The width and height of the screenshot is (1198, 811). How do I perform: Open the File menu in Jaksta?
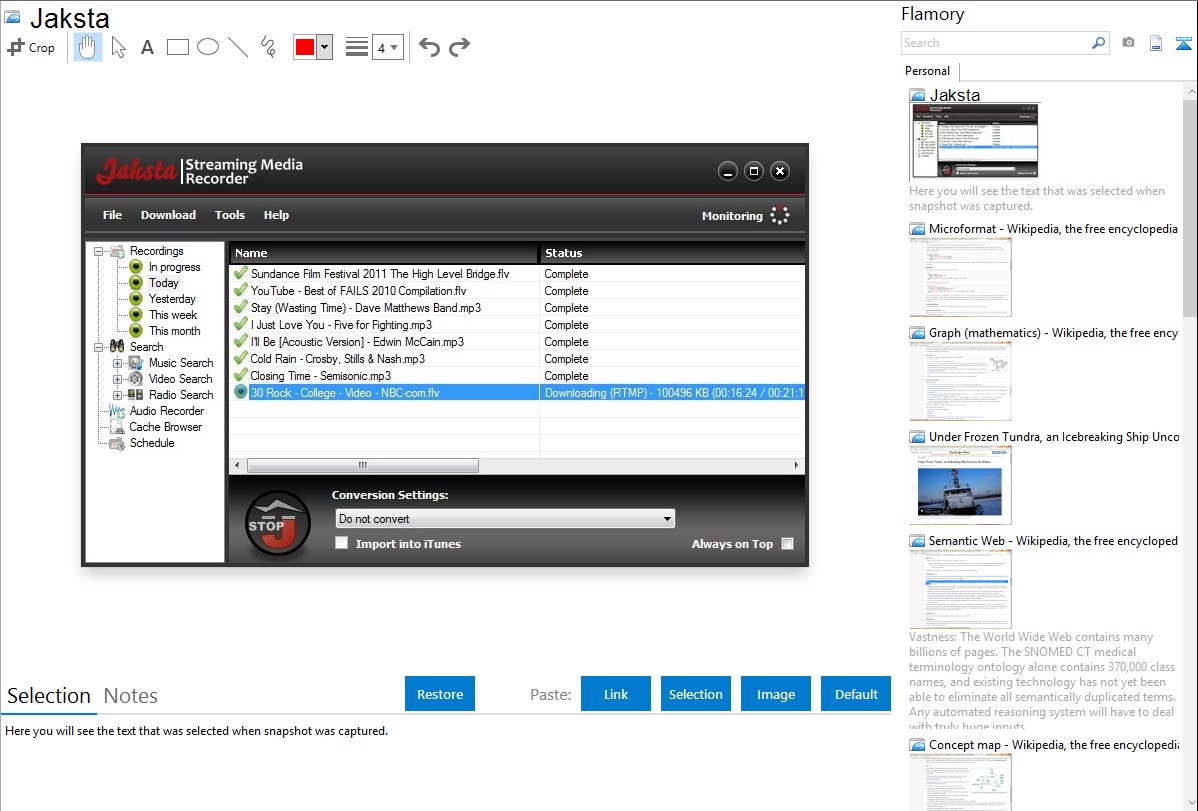pos(112,215)
